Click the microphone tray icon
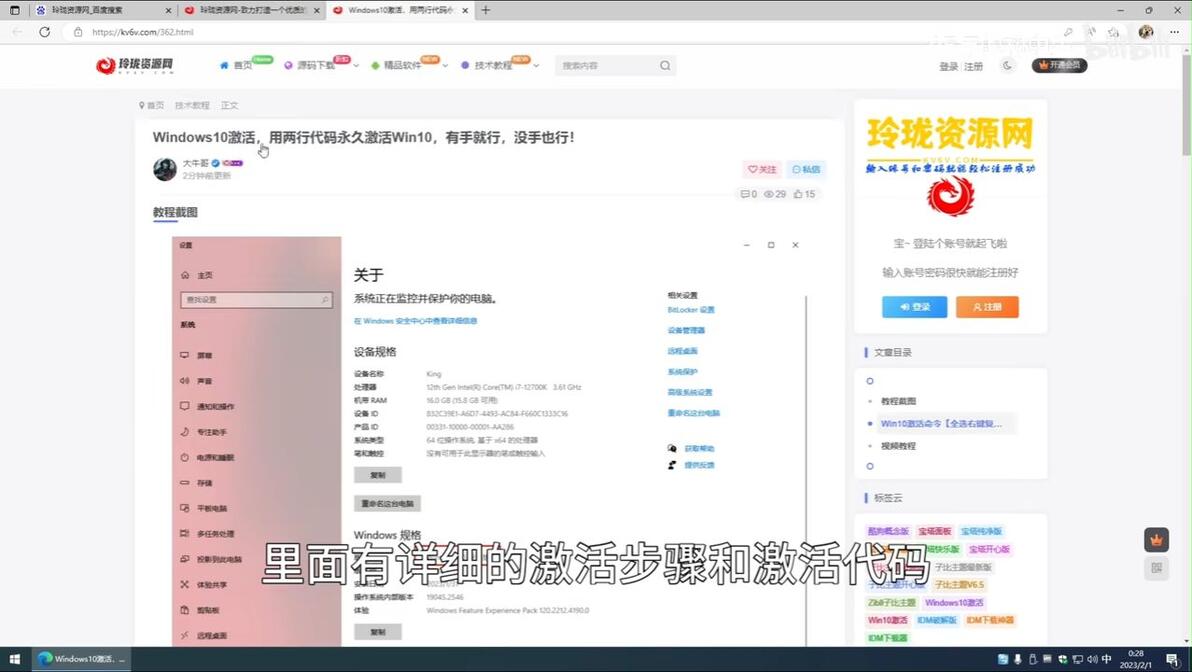This screenshot has width=1192, height=672. (1018, 659)
